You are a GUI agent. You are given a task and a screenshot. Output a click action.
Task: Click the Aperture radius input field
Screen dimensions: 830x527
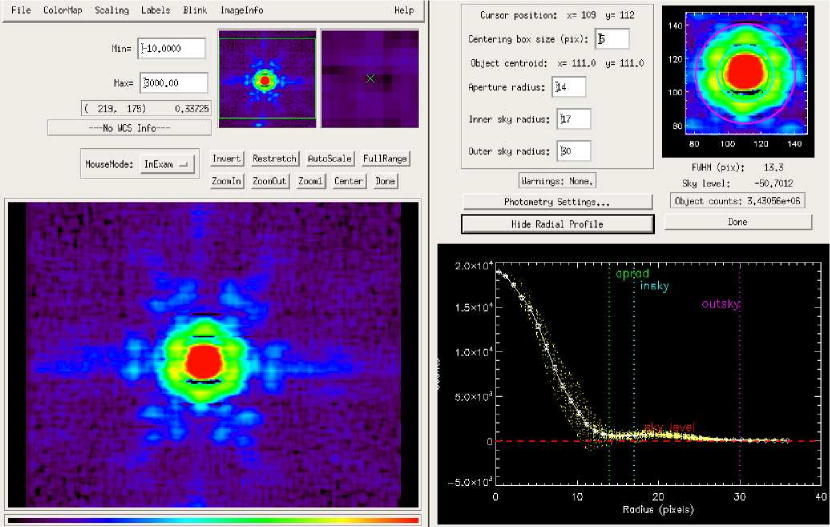569,87
